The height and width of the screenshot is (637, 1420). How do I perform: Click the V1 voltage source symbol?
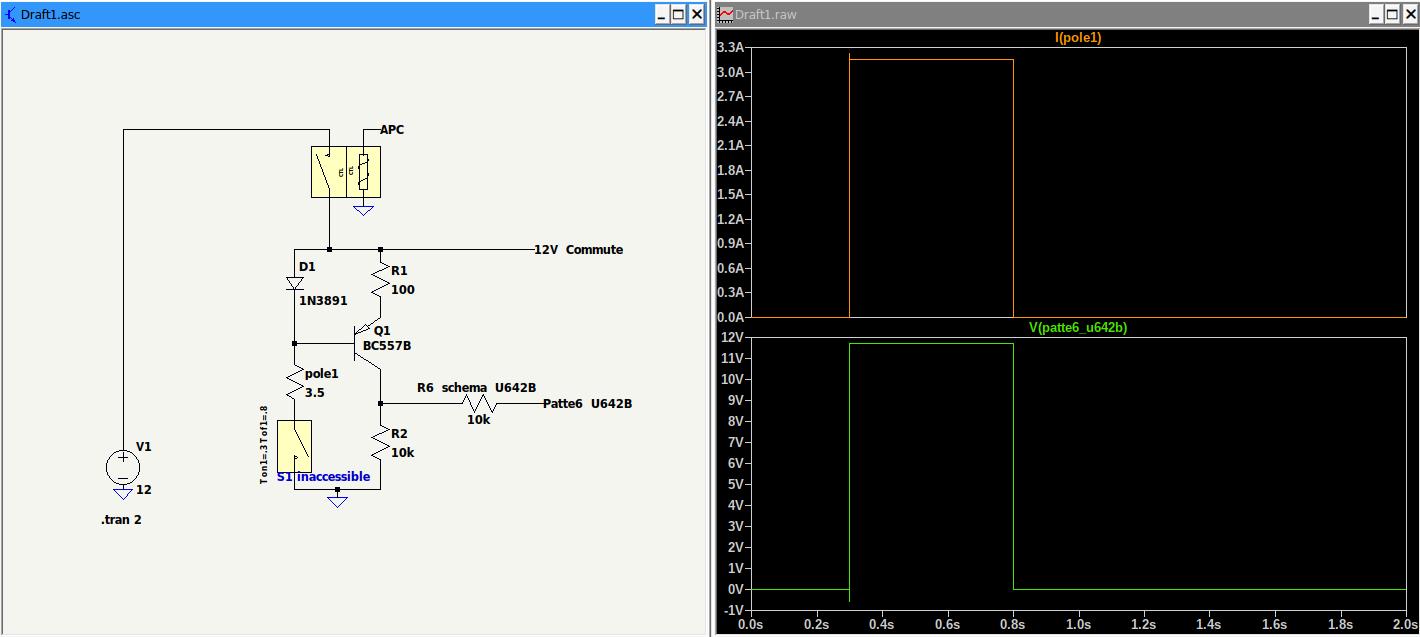(123, 468)
